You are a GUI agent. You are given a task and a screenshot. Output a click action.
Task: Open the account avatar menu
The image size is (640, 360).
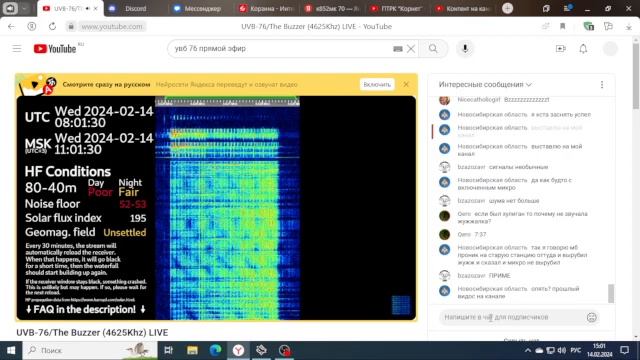coord(610,49)
